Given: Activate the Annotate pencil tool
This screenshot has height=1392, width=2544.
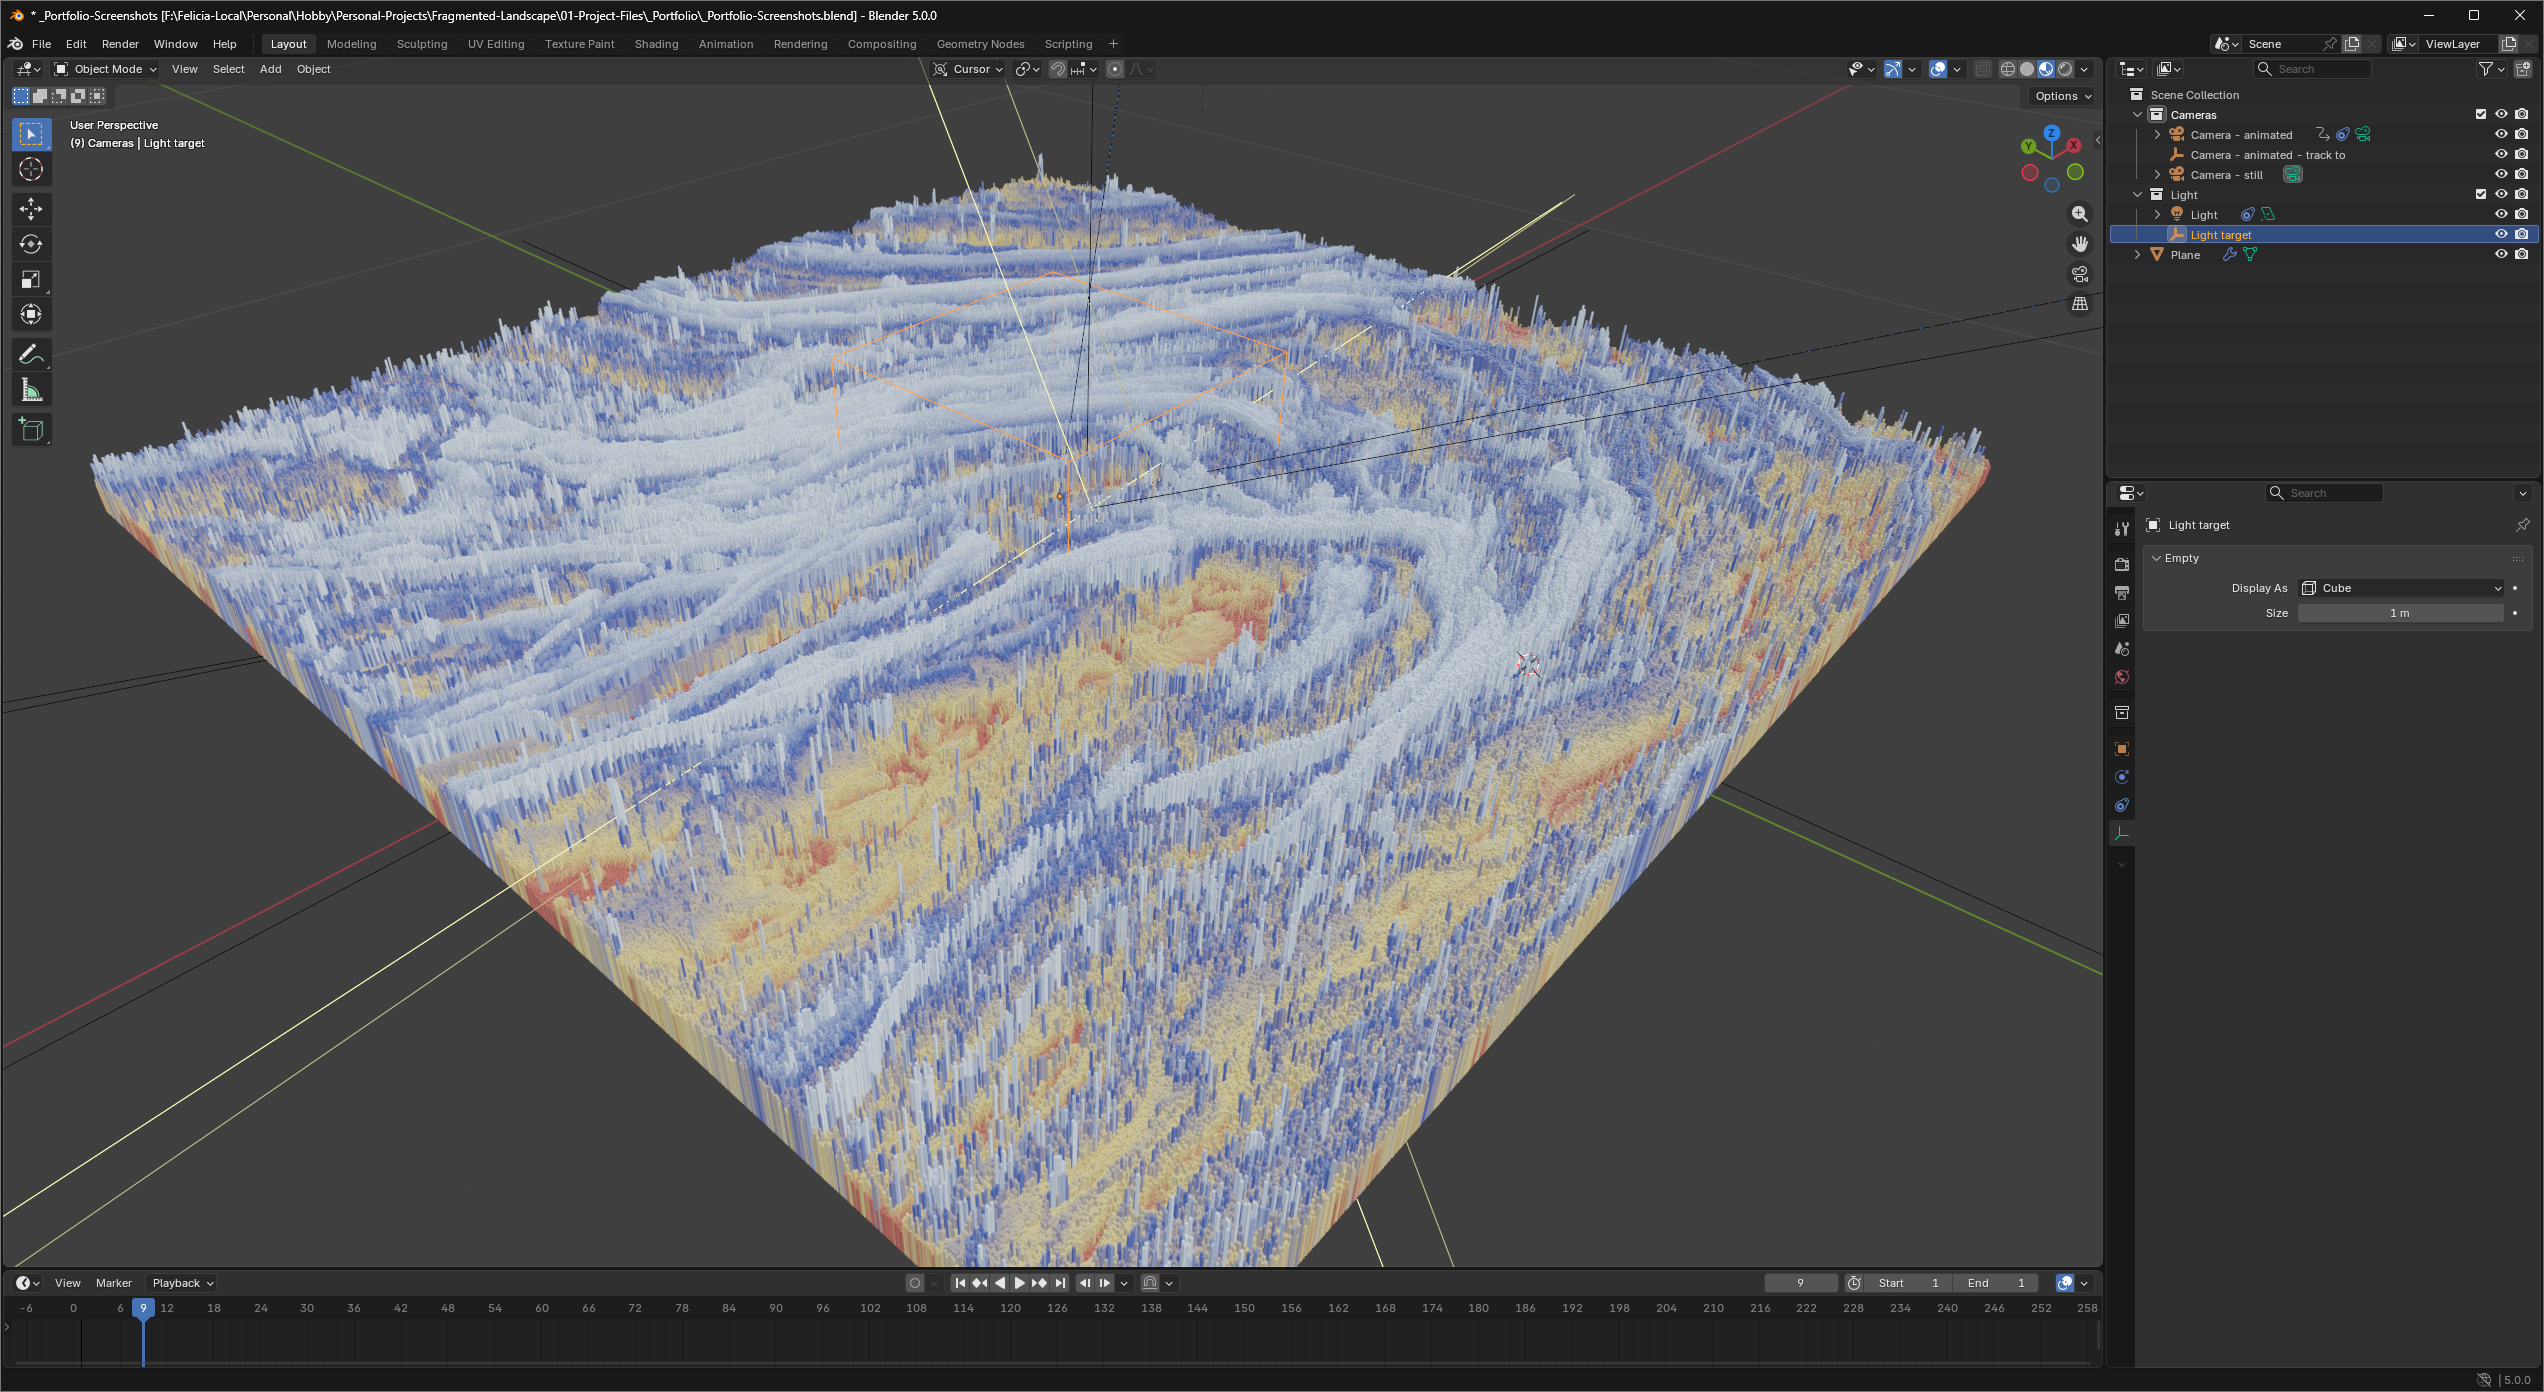Looking at the screenshot, I should coord(31,355).
